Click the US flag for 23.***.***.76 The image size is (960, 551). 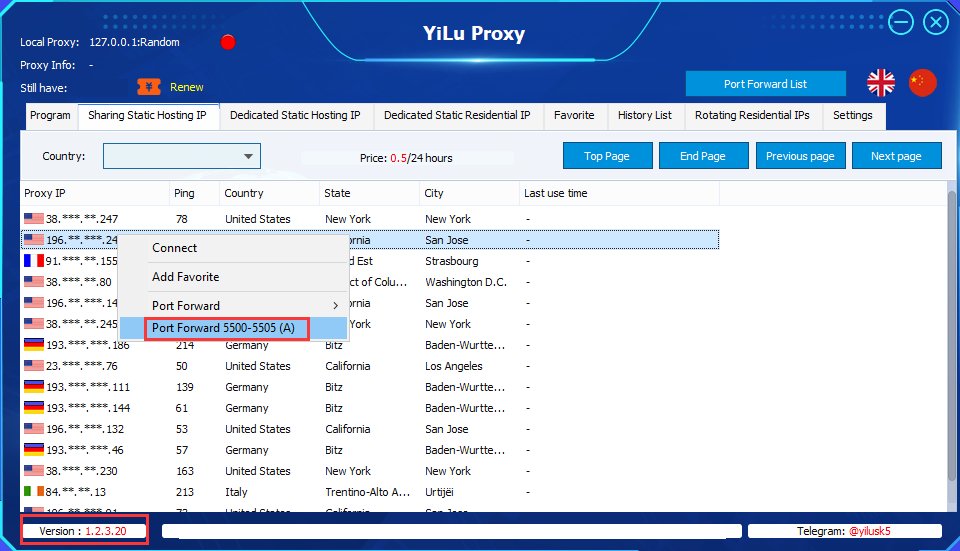[x=34, y=366]
